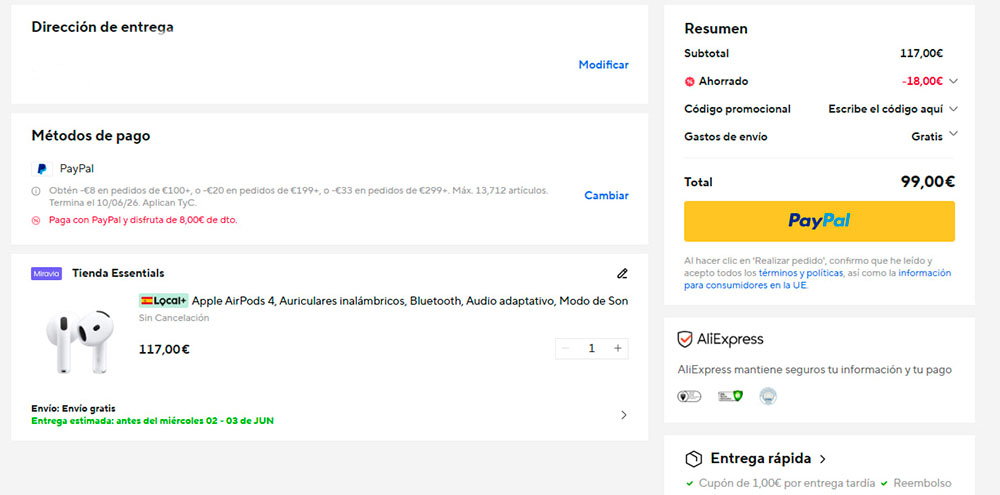Image resolution: width=1000 pixels, height=495 pixels.
Task: Click the -18,00€ savings amount
Action: click(x=922, y=82)
